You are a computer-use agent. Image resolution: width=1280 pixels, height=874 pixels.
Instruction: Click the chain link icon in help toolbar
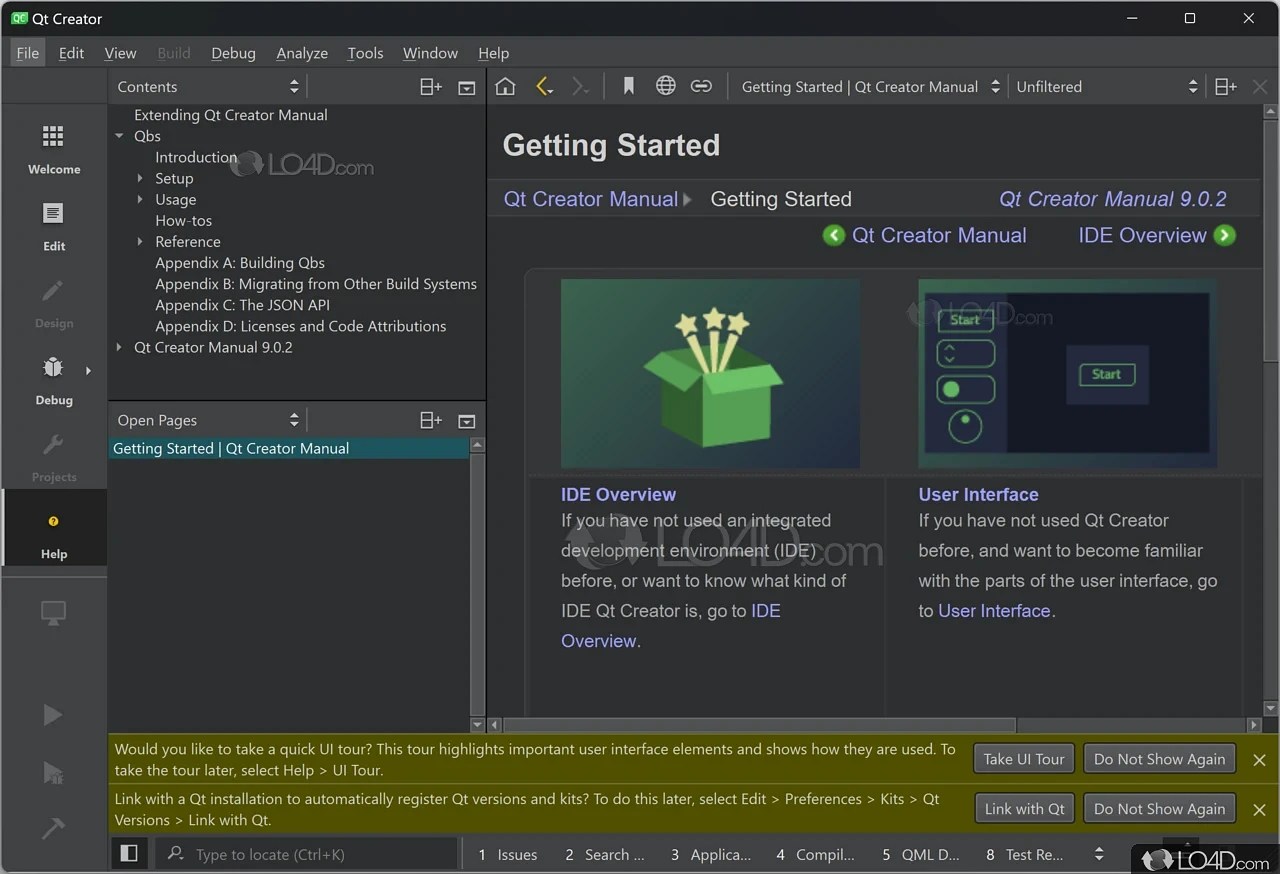701,87
